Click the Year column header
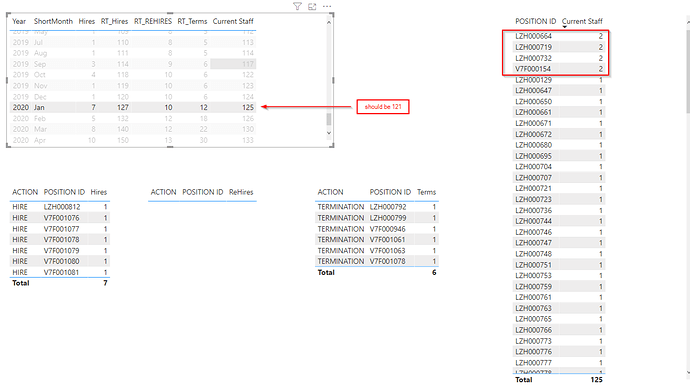Screen dimensions: 690x386 coord(19,21)
